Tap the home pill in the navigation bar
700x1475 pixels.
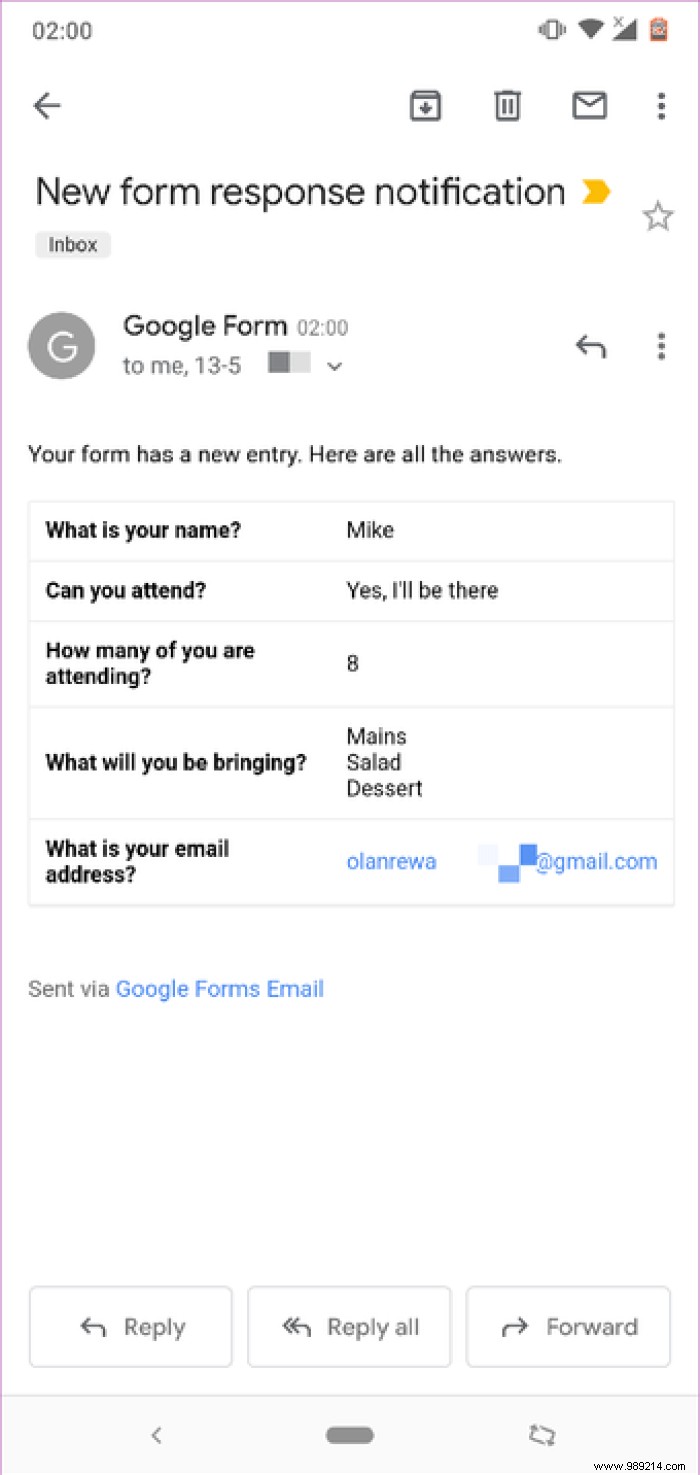click(349, 1434)
